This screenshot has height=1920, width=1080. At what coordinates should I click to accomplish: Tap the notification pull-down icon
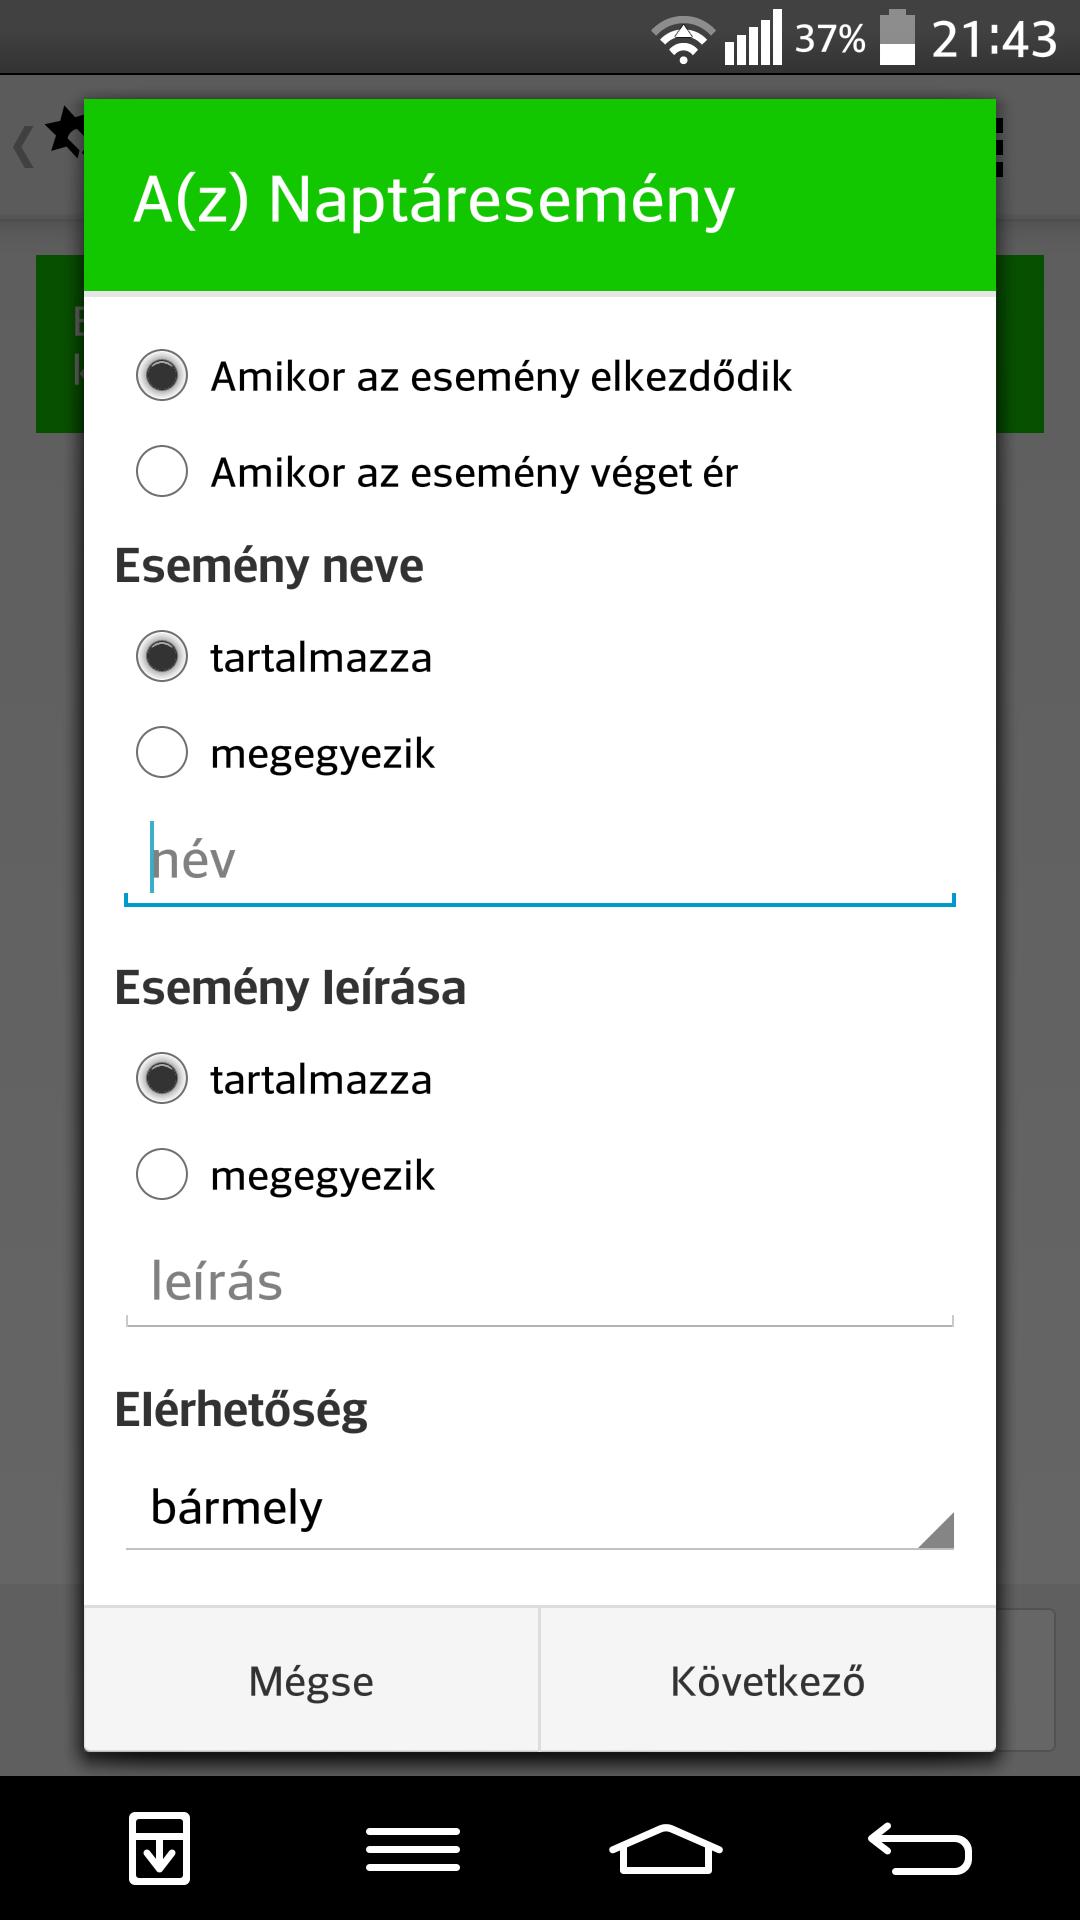click(x=159, y=1848)
